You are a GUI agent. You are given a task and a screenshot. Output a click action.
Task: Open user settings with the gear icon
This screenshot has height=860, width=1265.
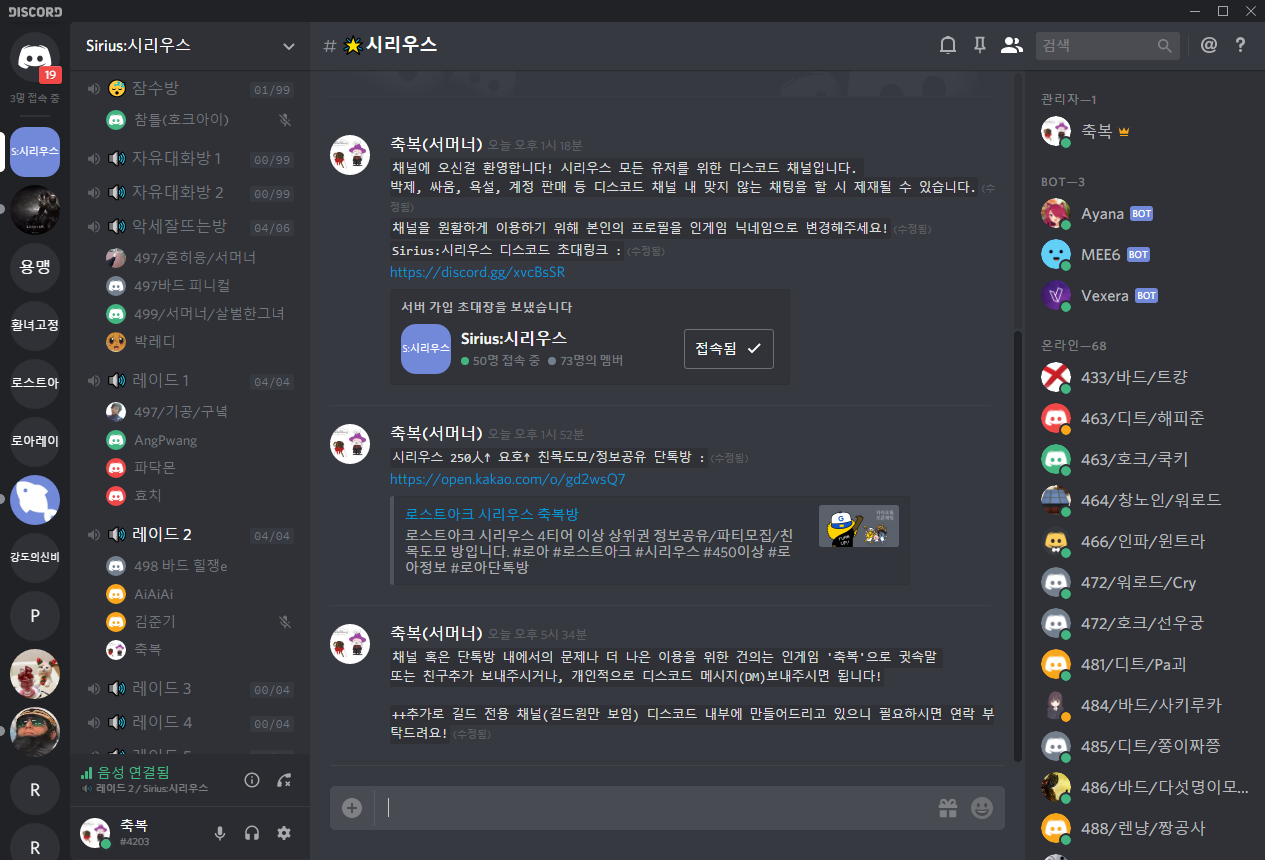tap(284, 833)
